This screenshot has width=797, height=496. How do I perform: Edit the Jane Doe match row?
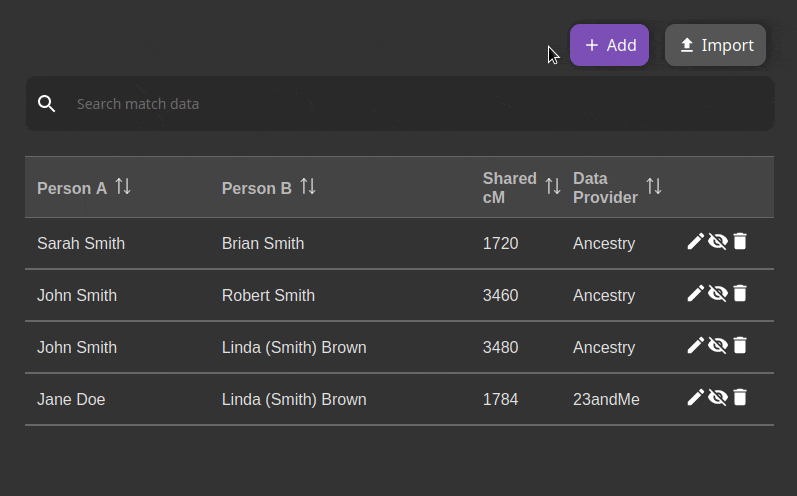[696, 397]
